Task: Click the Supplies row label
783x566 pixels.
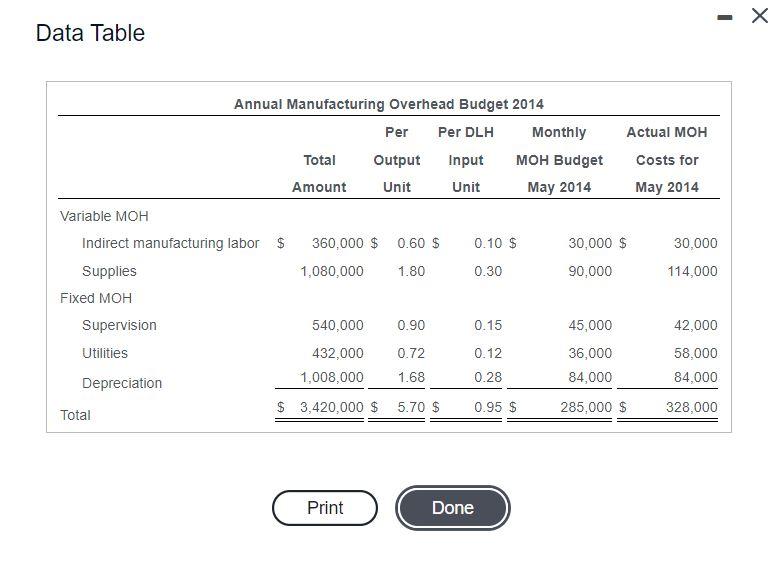Action: click(x=109, y=271)
